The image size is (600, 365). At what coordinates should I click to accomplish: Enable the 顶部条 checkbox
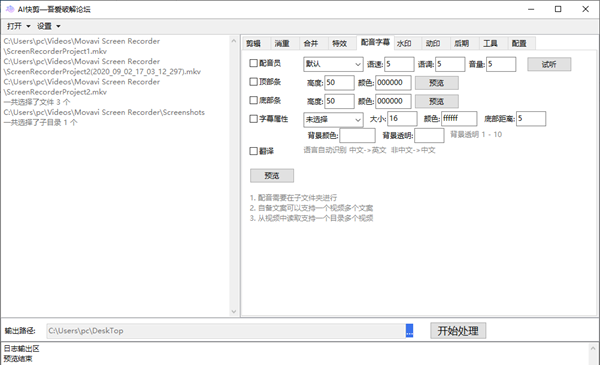(253, 81)
